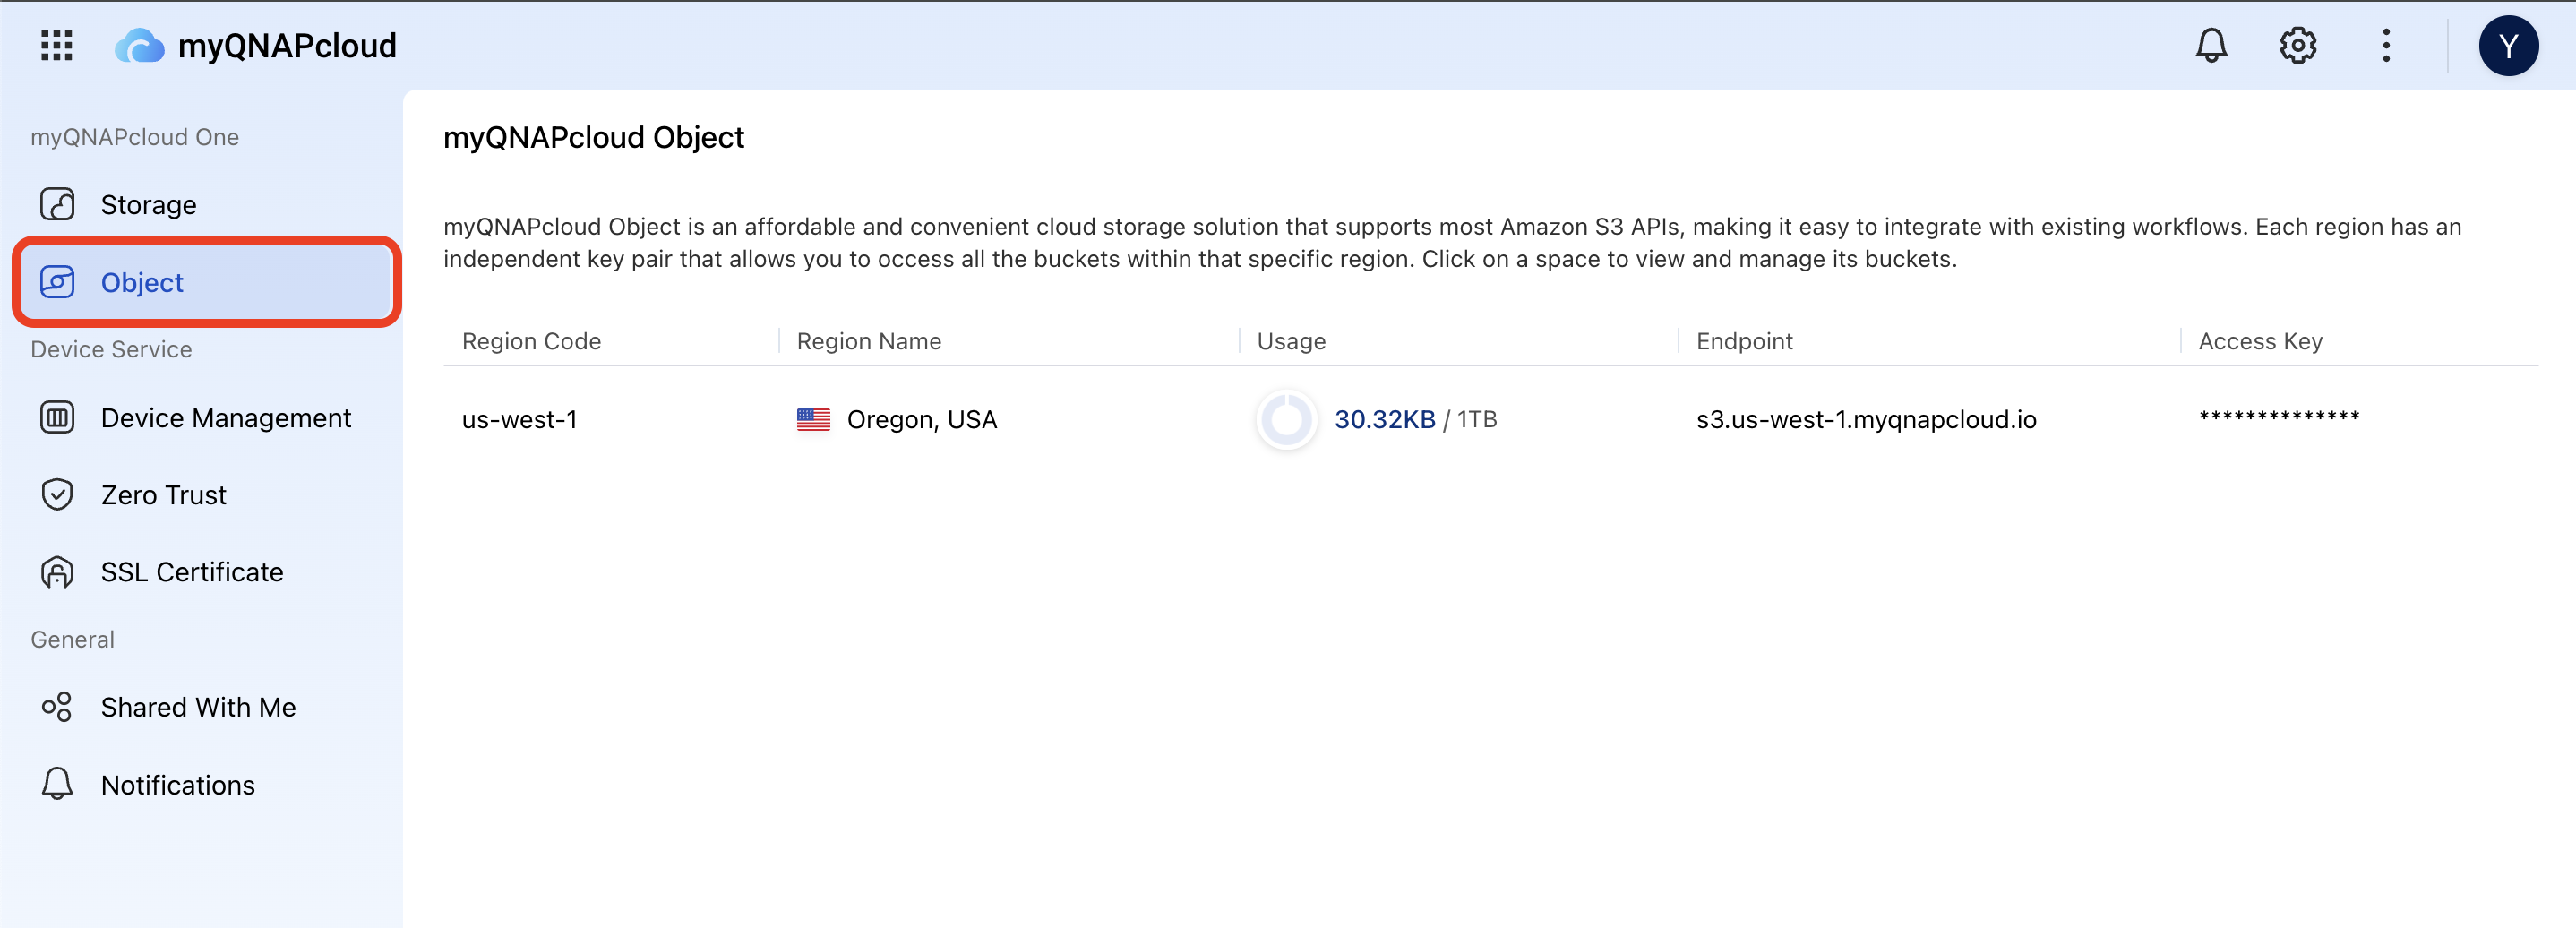Select the Storage icon in sidebar

point(58,204)
